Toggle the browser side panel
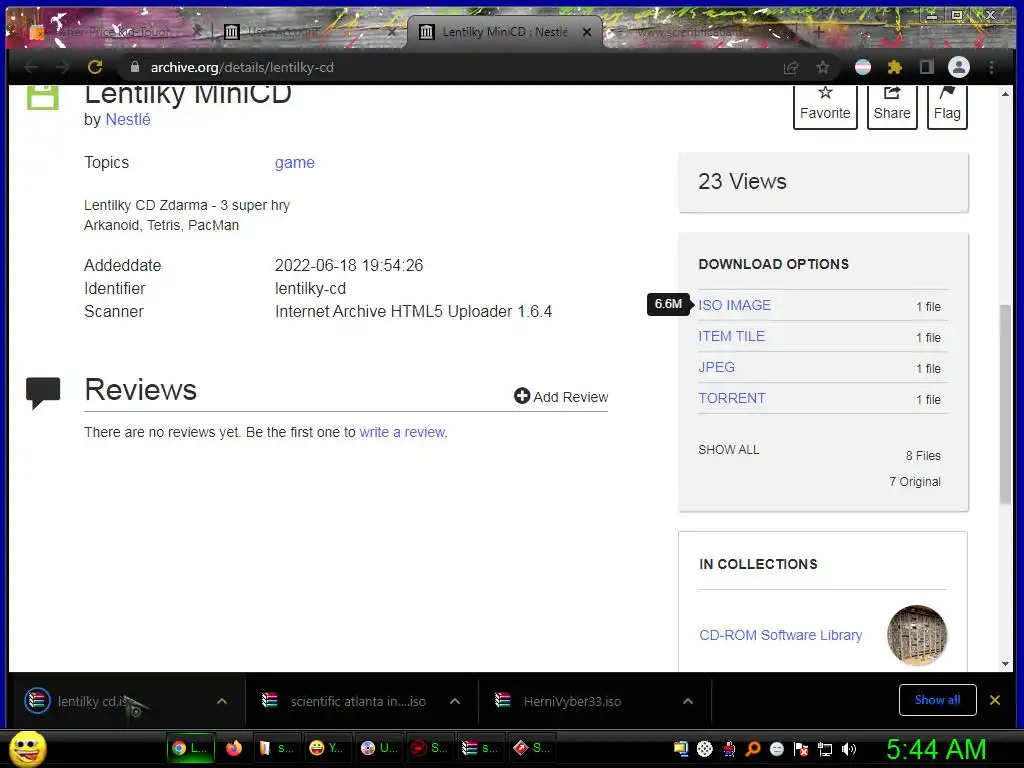The width and height of the screenshot is (1024, 768). tap(927, 67)
